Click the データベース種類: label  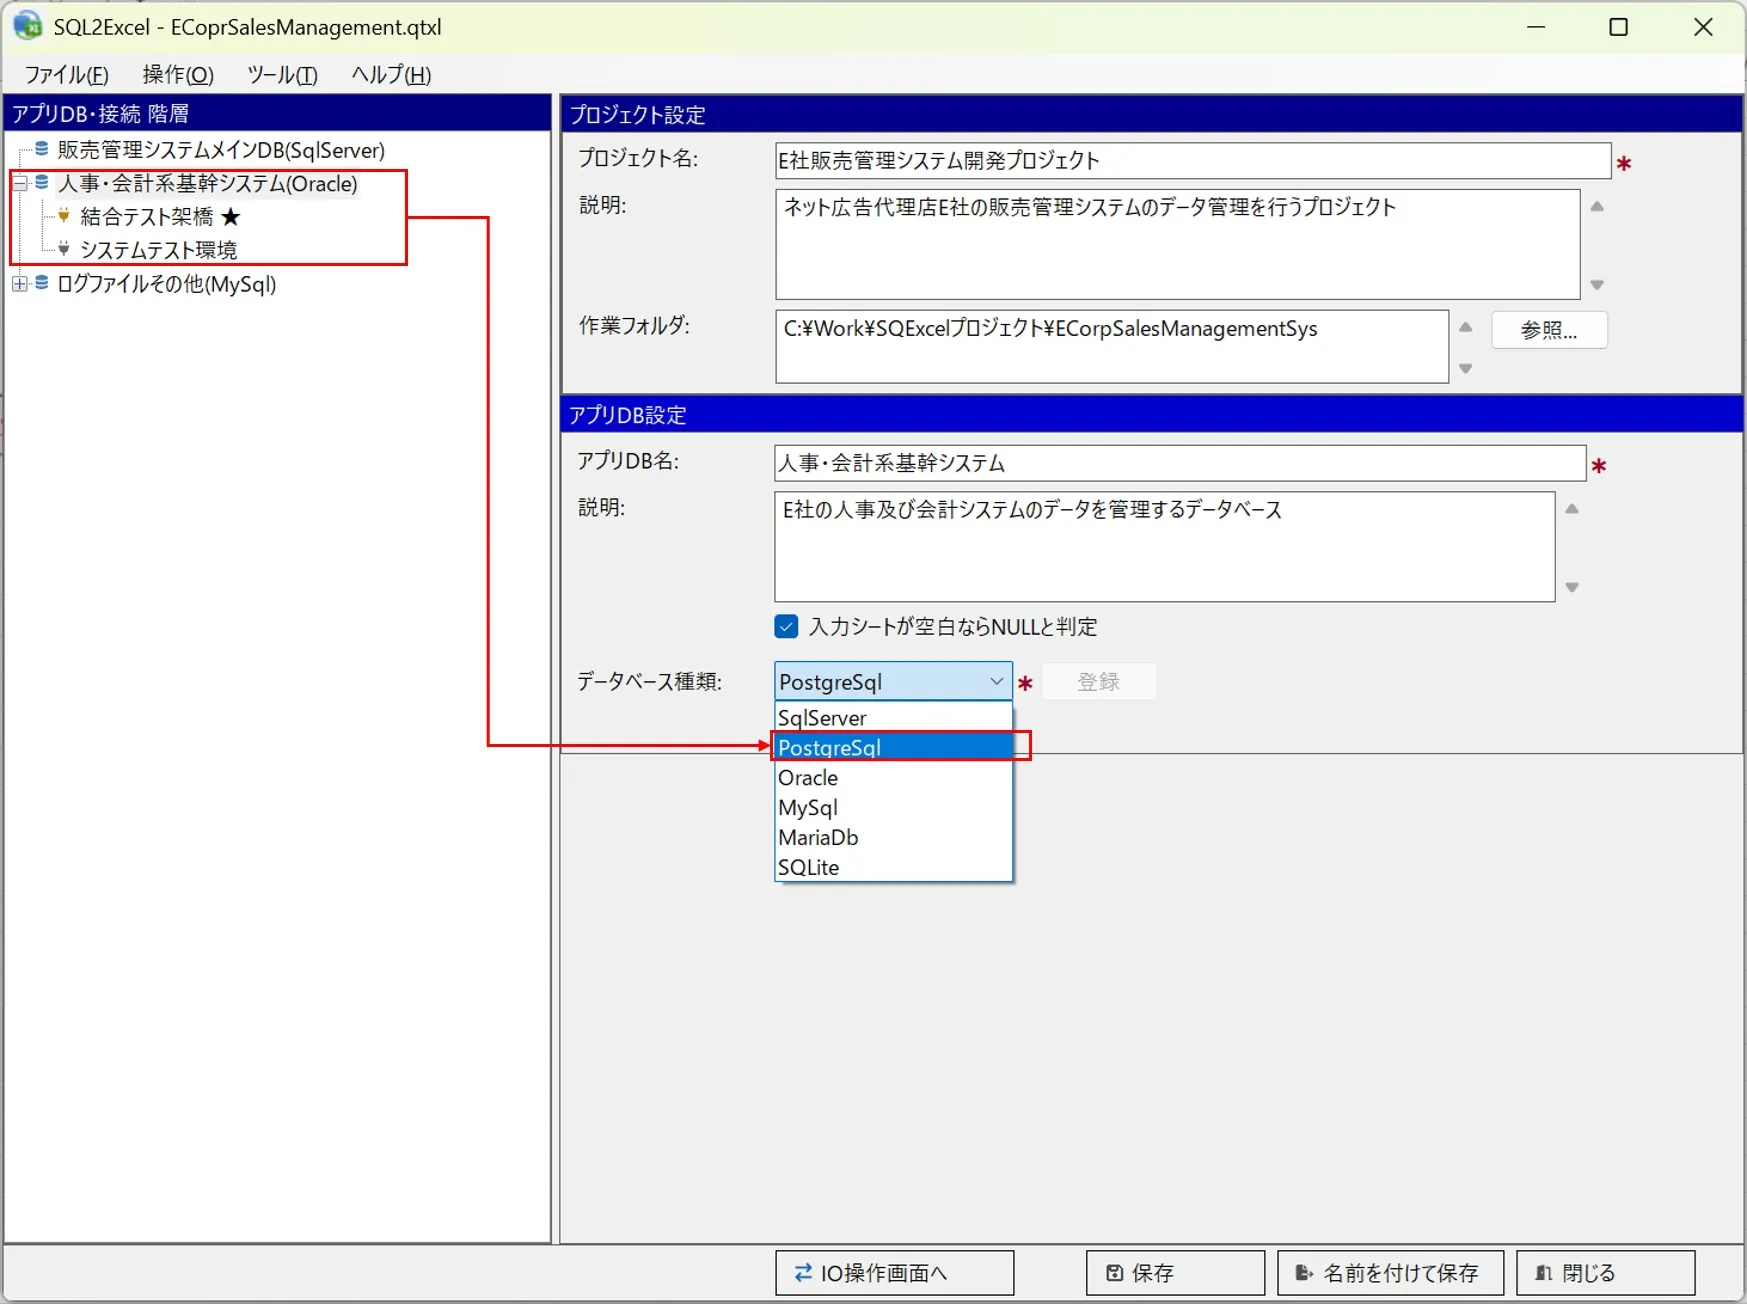[x=649, y=681]
